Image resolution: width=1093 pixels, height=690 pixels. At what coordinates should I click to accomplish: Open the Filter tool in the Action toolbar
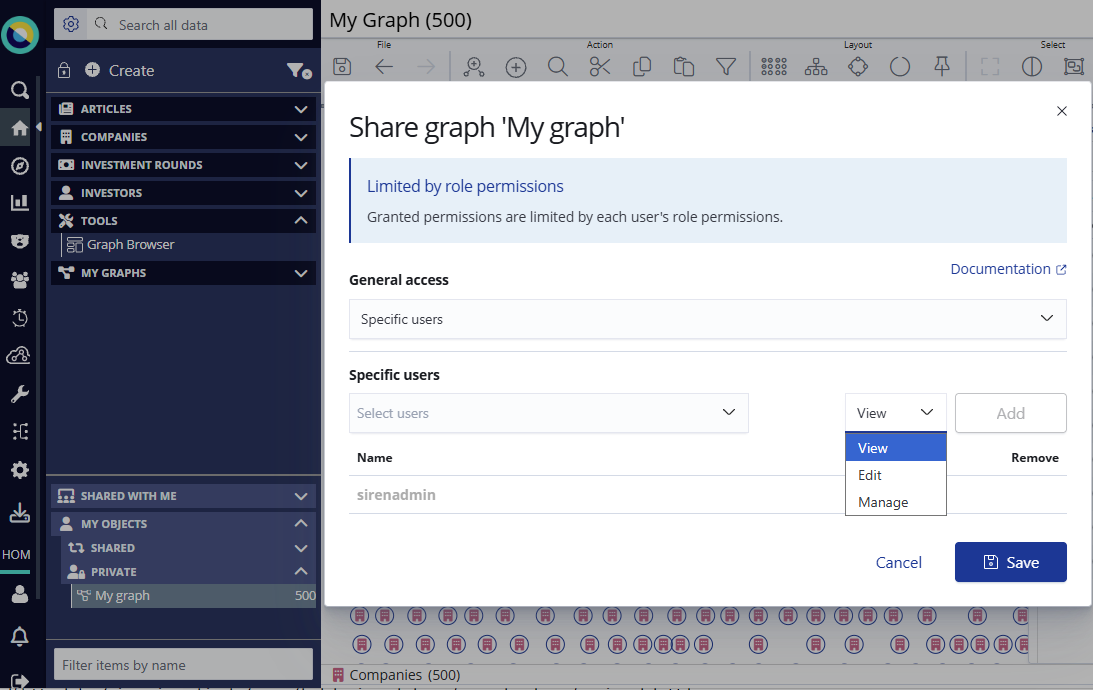pyautogui.click(x=726, y=66)
